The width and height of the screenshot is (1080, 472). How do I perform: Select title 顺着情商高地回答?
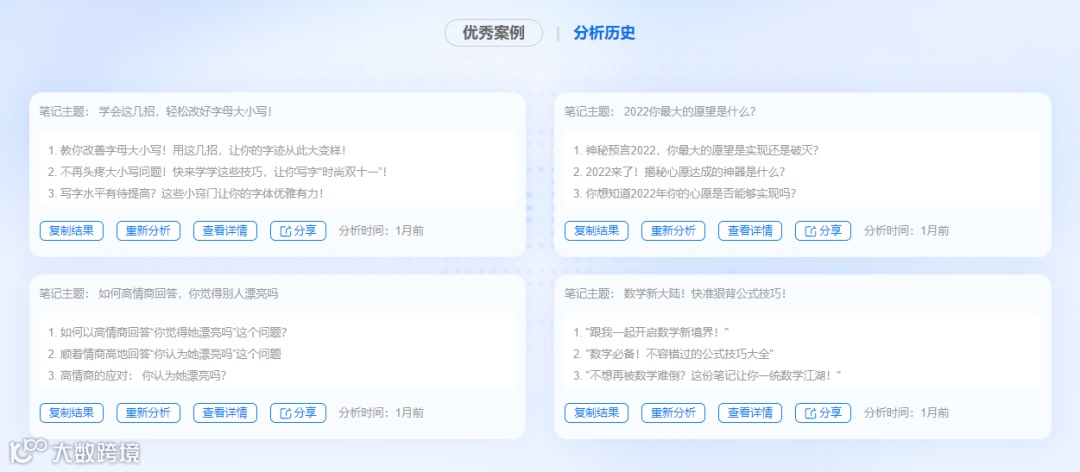point(165,354)
